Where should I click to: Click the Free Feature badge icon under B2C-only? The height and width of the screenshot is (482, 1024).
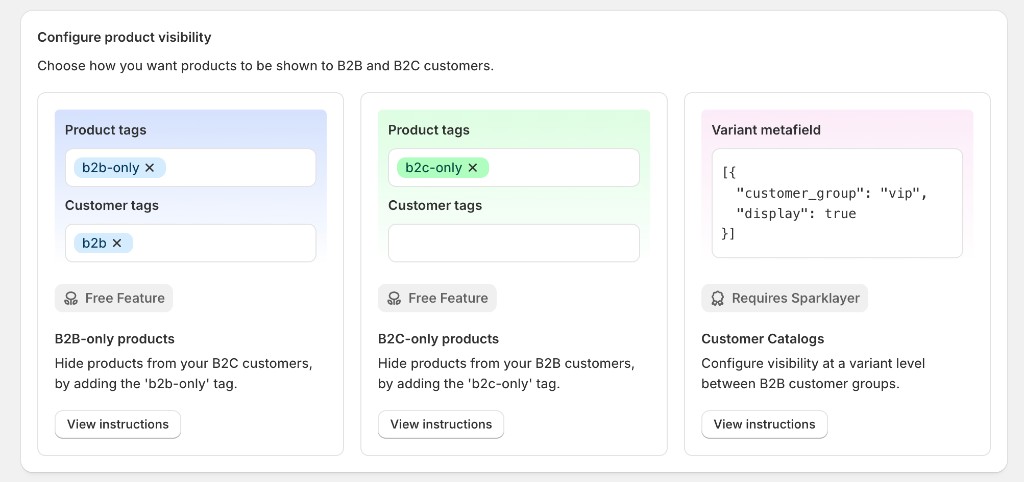pos(394,298)
